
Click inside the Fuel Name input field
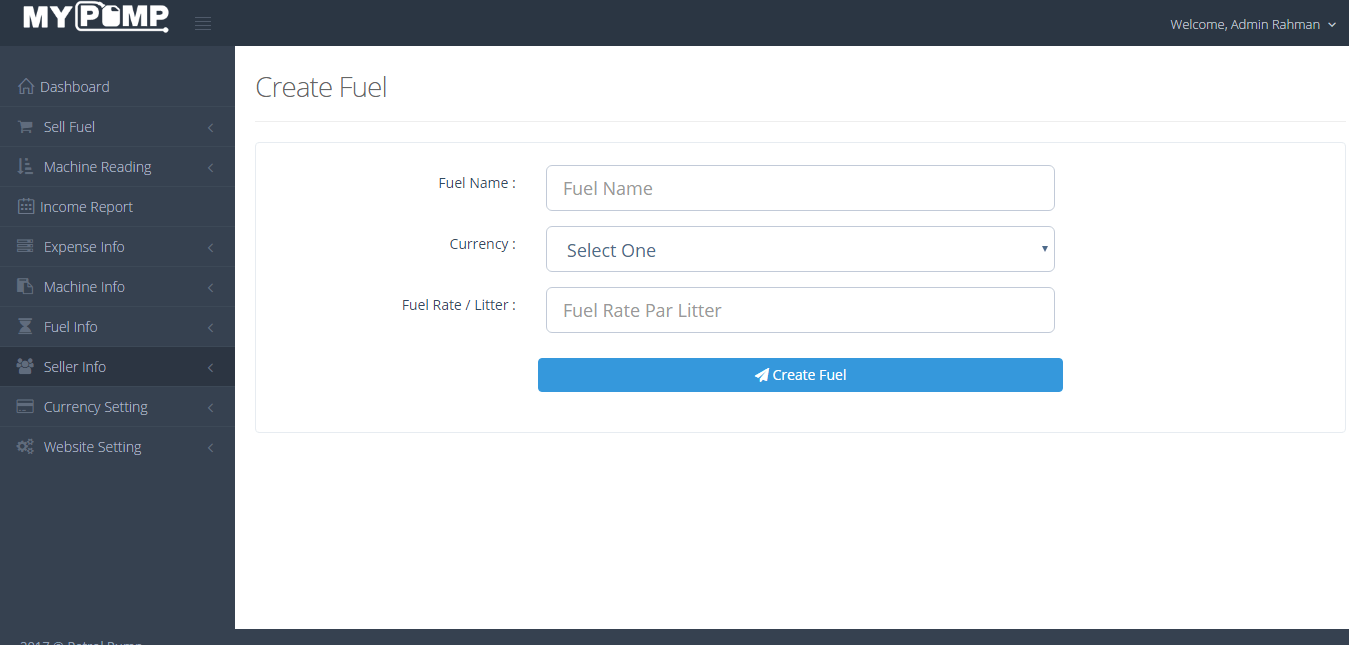800,188
